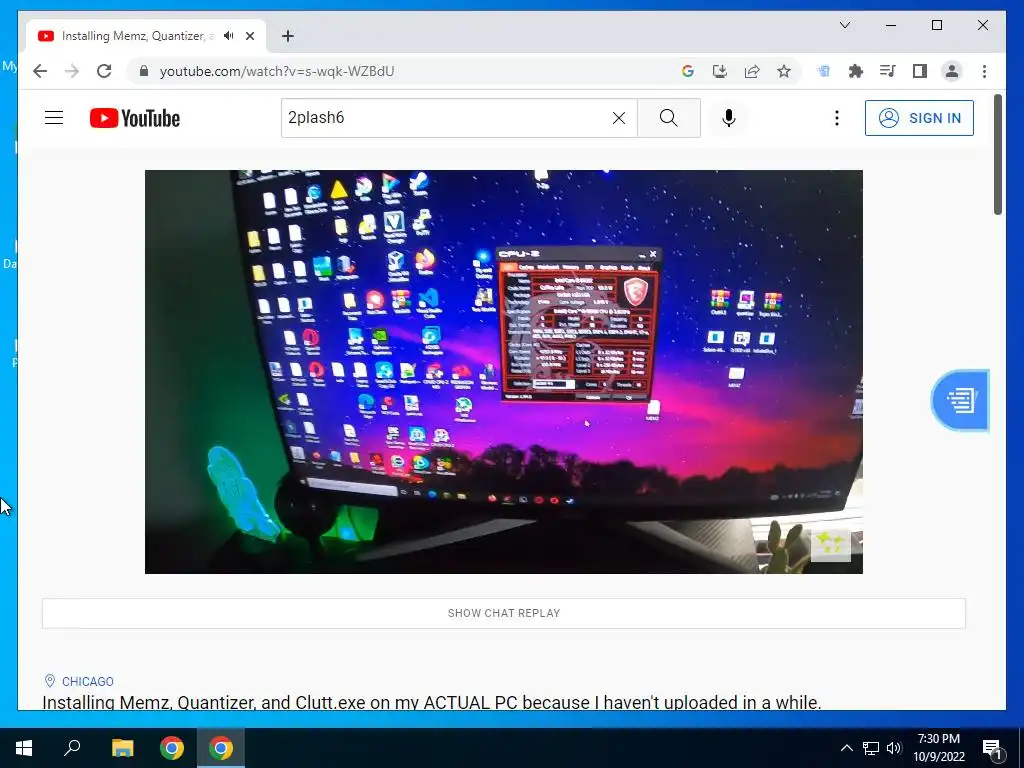
Task: Click the address bar URL
Action: coord(277,71)
